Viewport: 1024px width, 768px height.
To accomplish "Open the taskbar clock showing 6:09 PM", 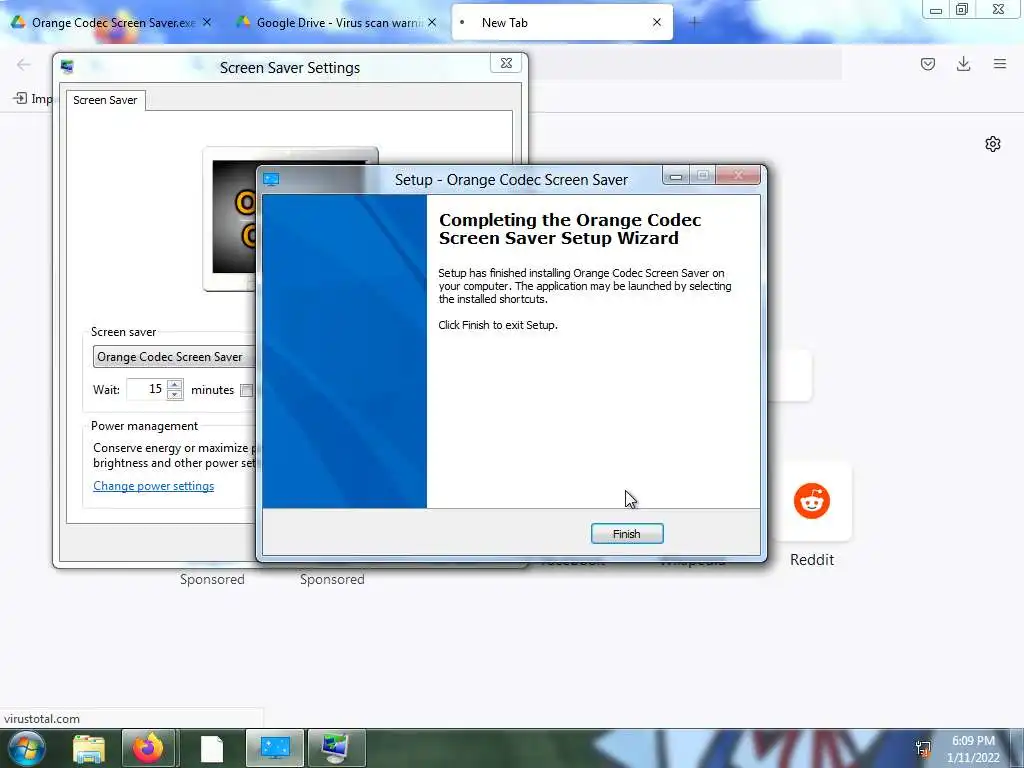I will point(973,749).
